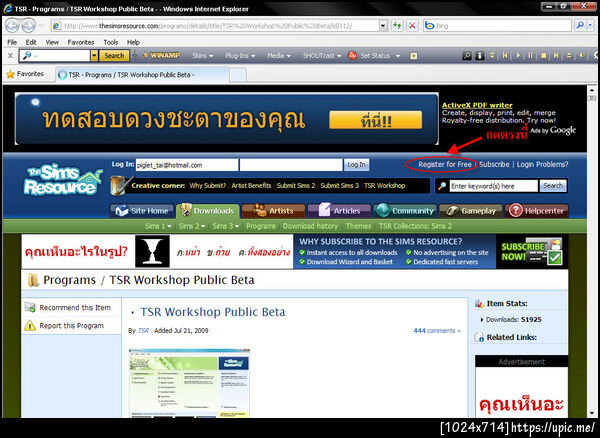Screen dimensions: 600x438
Task: Click the yellow toolbar Search button
Action: [x=114, y=56]
